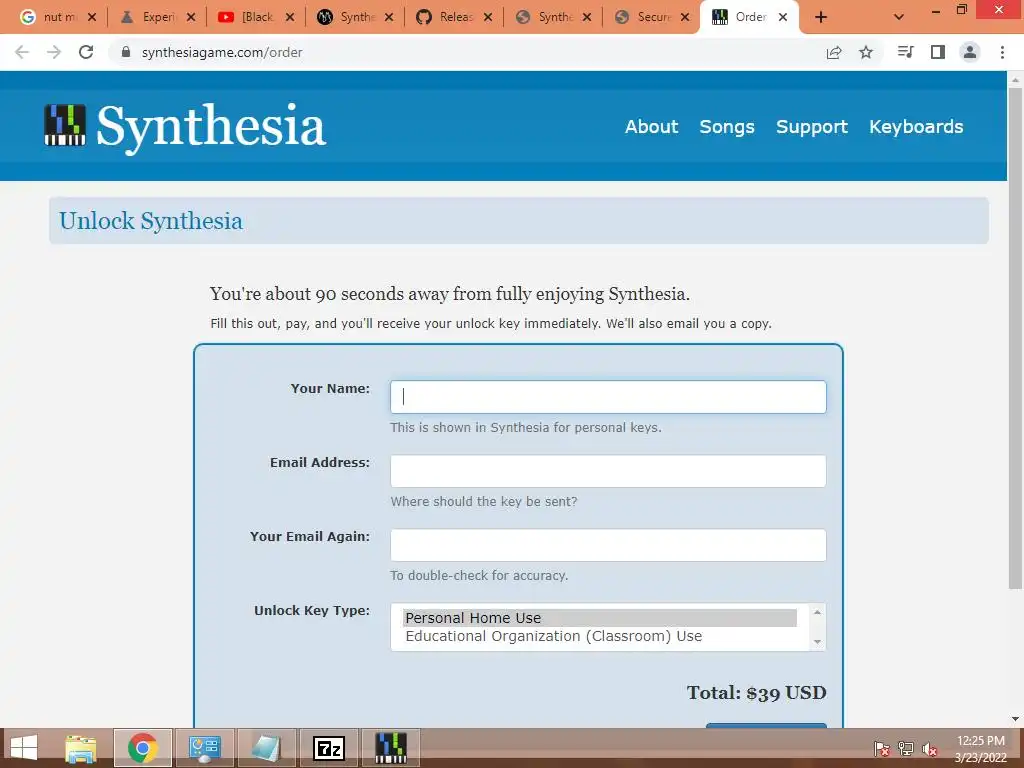
Task: Open the Support page link
Action: (x=812, y=127)
